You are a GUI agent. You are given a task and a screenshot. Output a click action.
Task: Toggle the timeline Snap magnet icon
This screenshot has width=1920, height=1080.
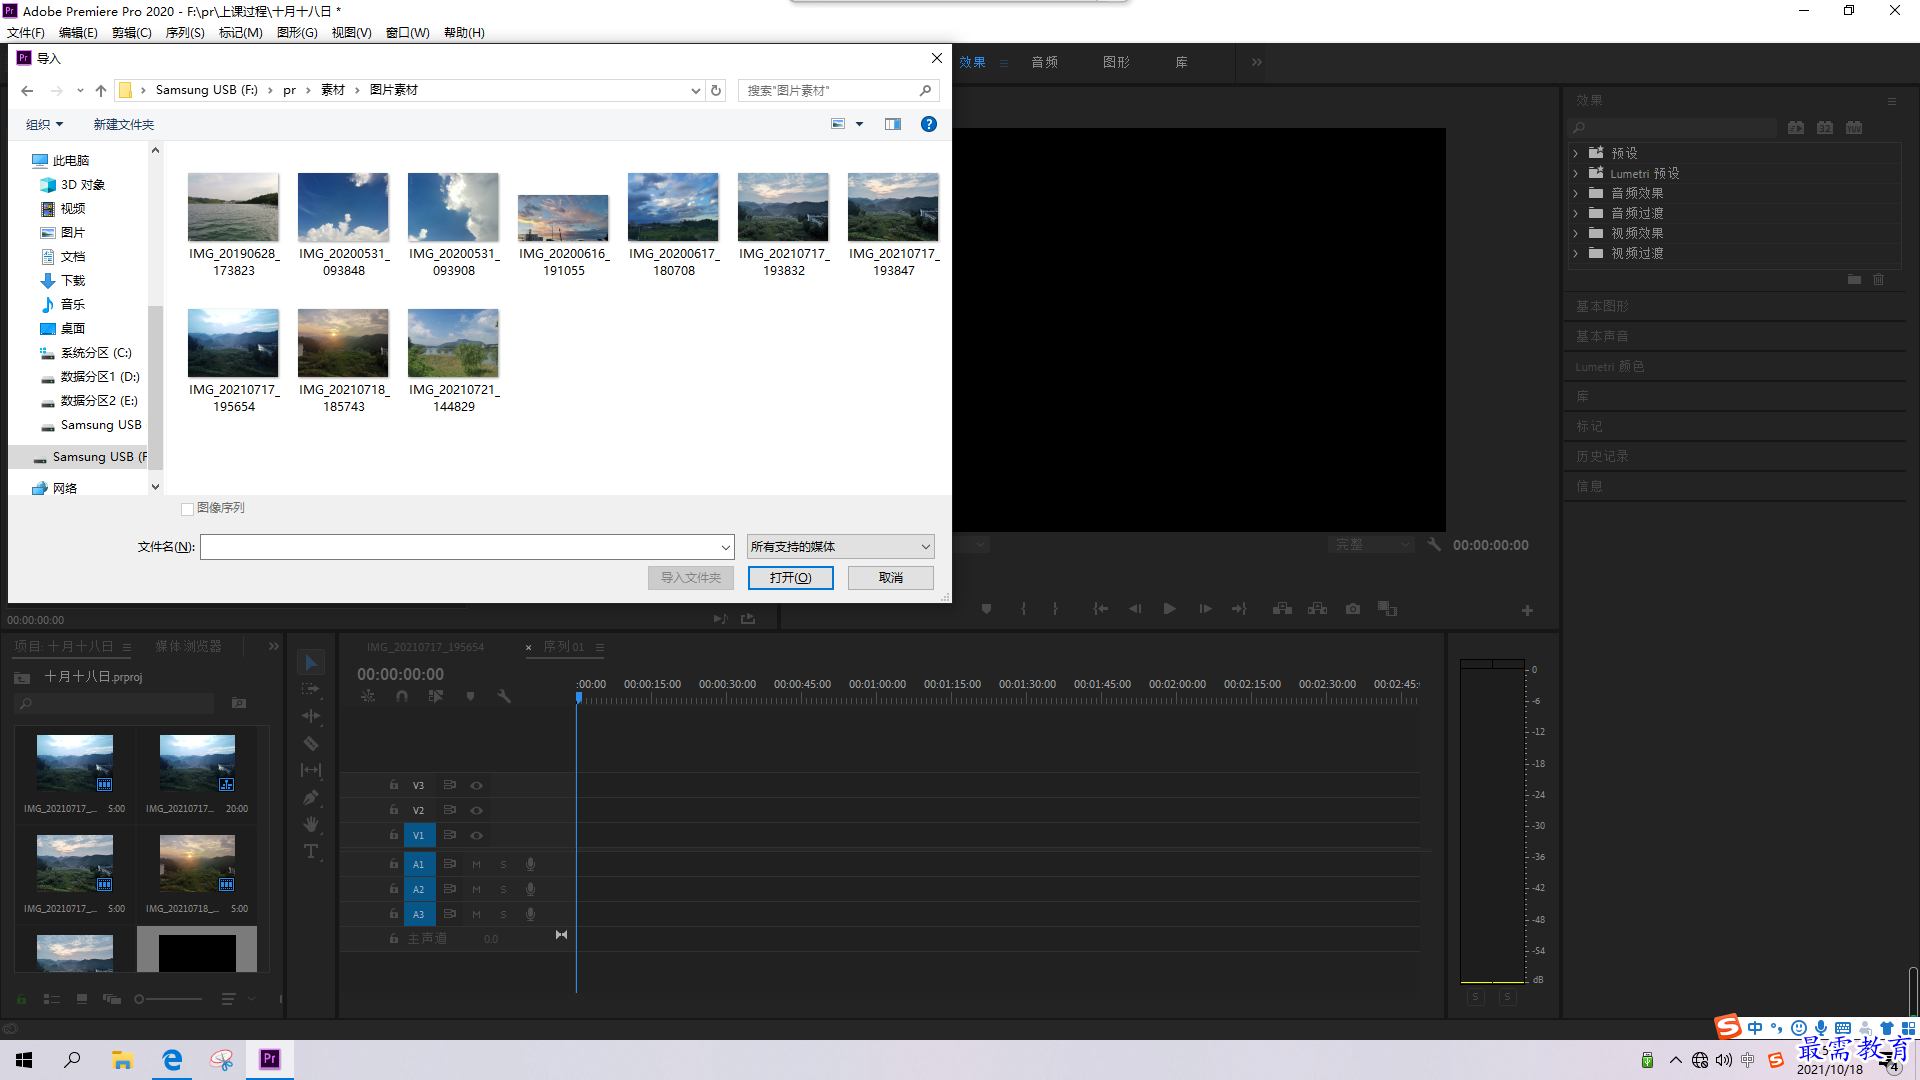click(402, 696)
